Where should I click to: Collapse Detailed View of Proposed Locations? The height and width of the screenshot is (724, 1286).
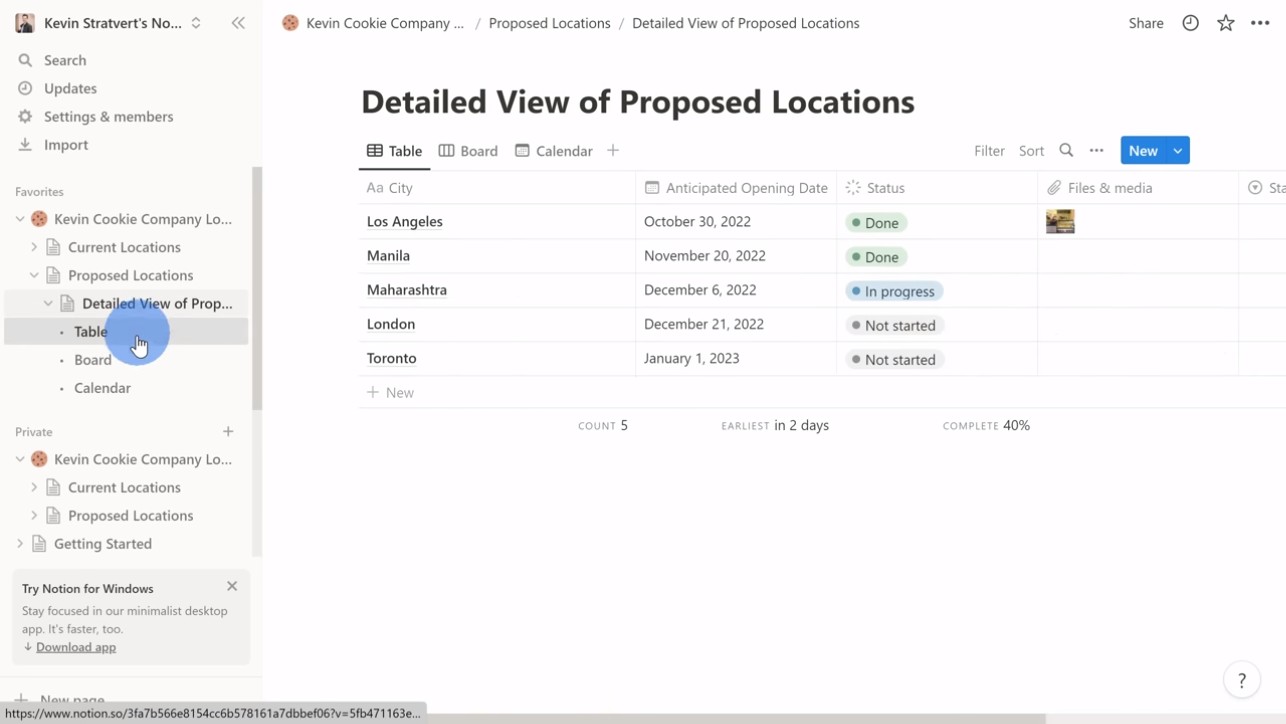pyautogui.click(x=48, y=303)
